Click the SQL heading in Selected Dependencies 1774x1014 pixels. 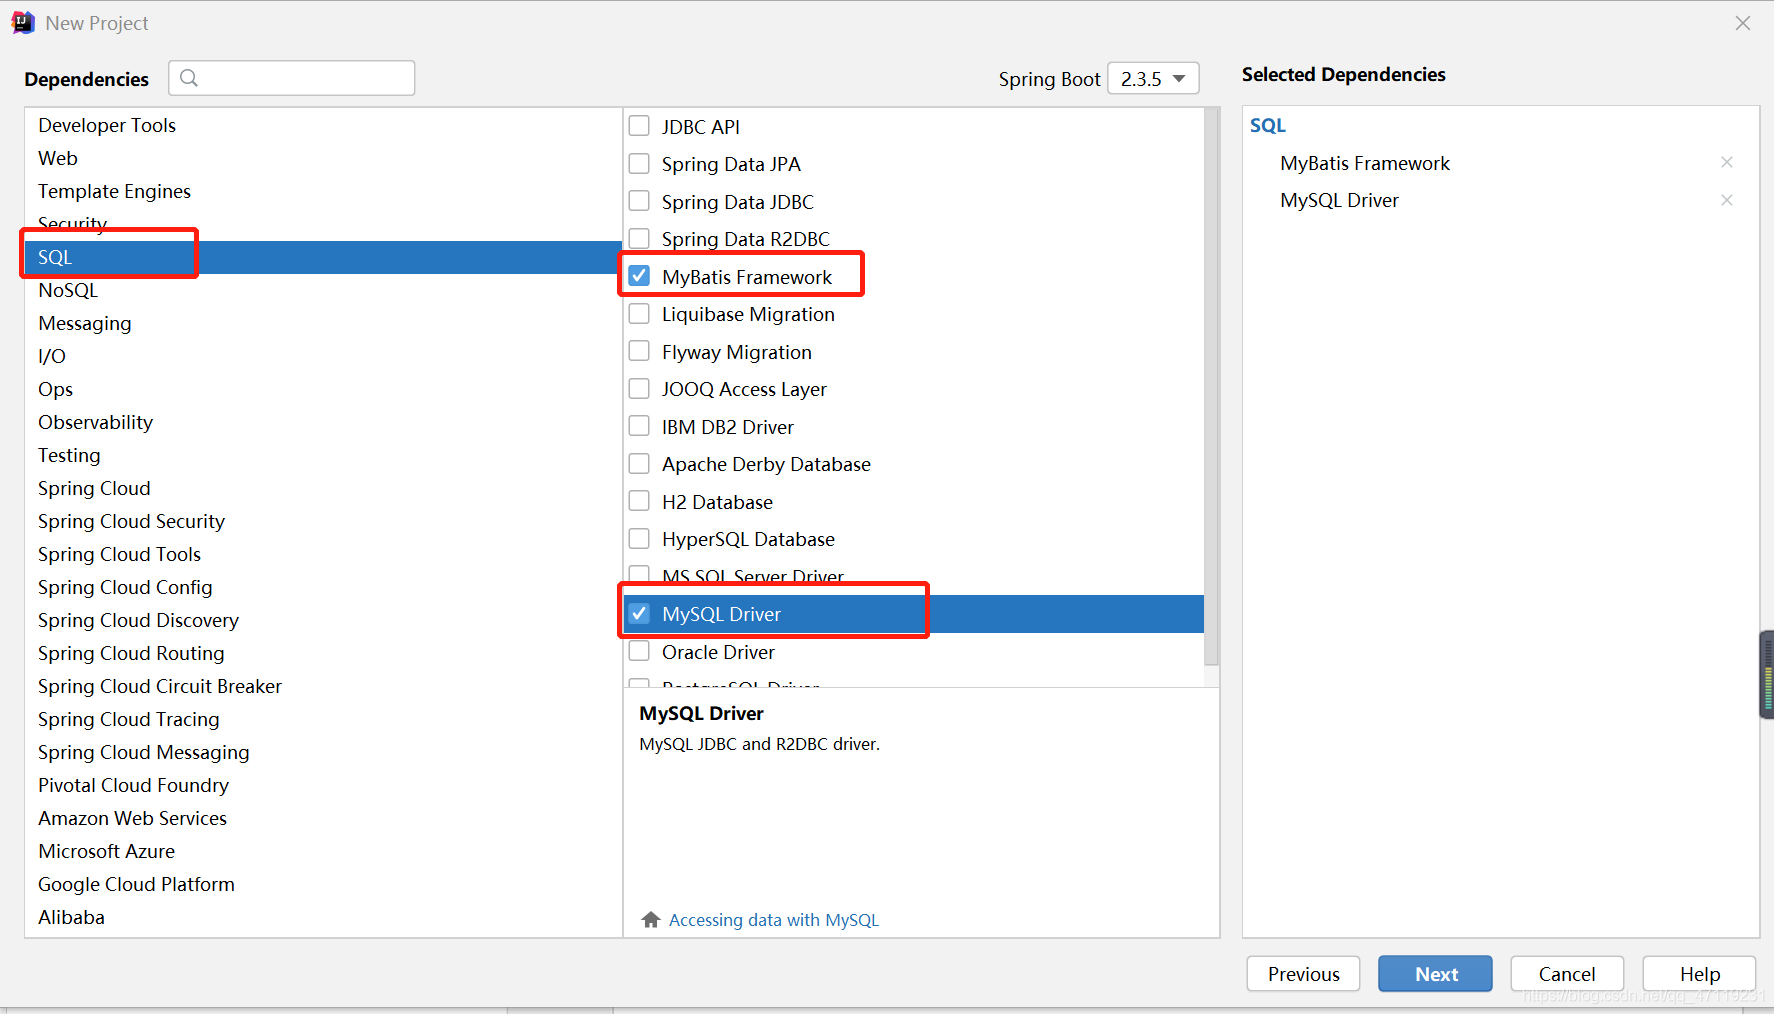tap(1268, 125)
